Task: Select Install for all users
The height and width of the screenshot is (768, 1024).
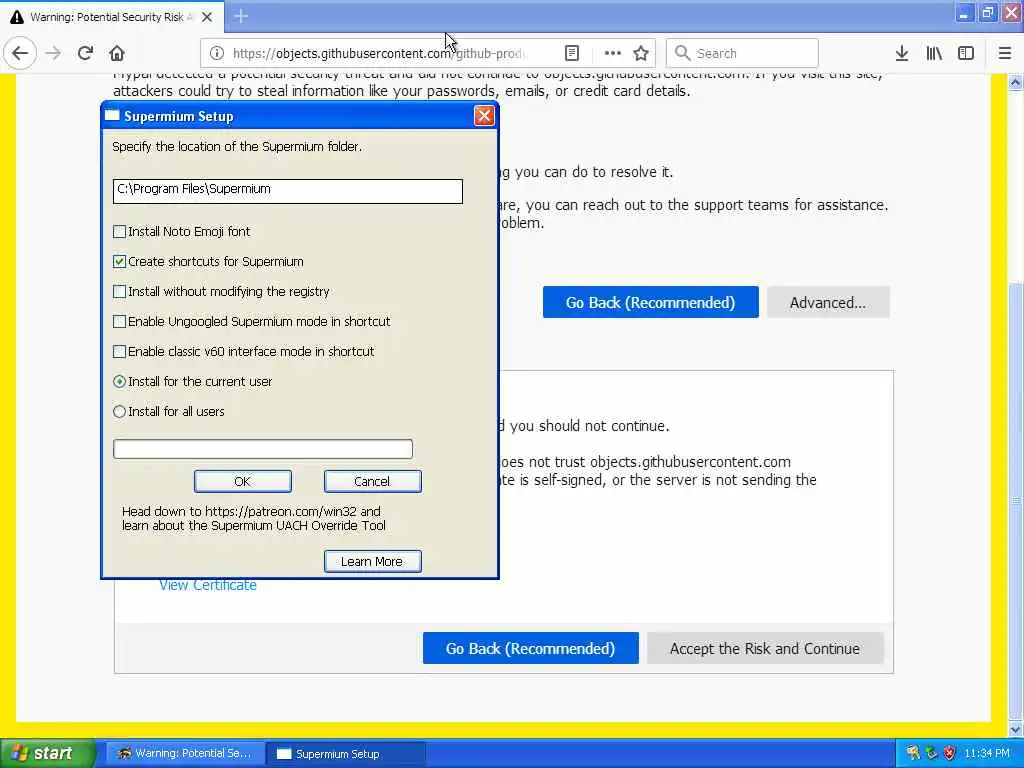Action: [120, 411]
